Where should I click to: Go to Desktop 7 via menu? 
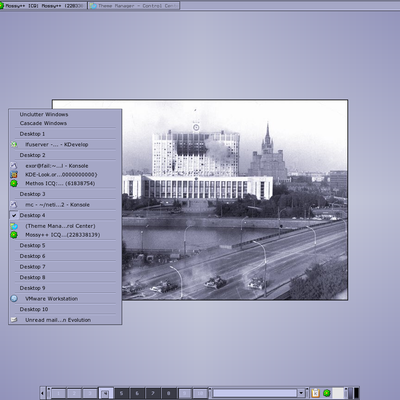coord(65,267)
